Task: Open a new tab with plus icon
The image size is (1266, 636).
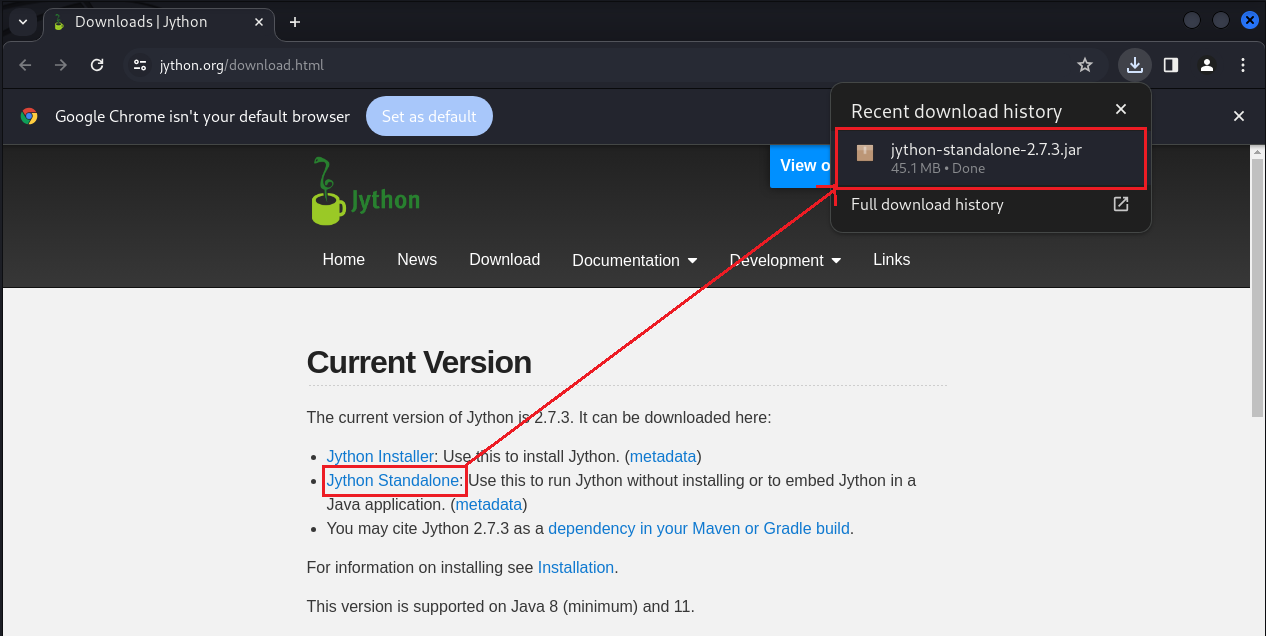Action: [x=295, y=22]
